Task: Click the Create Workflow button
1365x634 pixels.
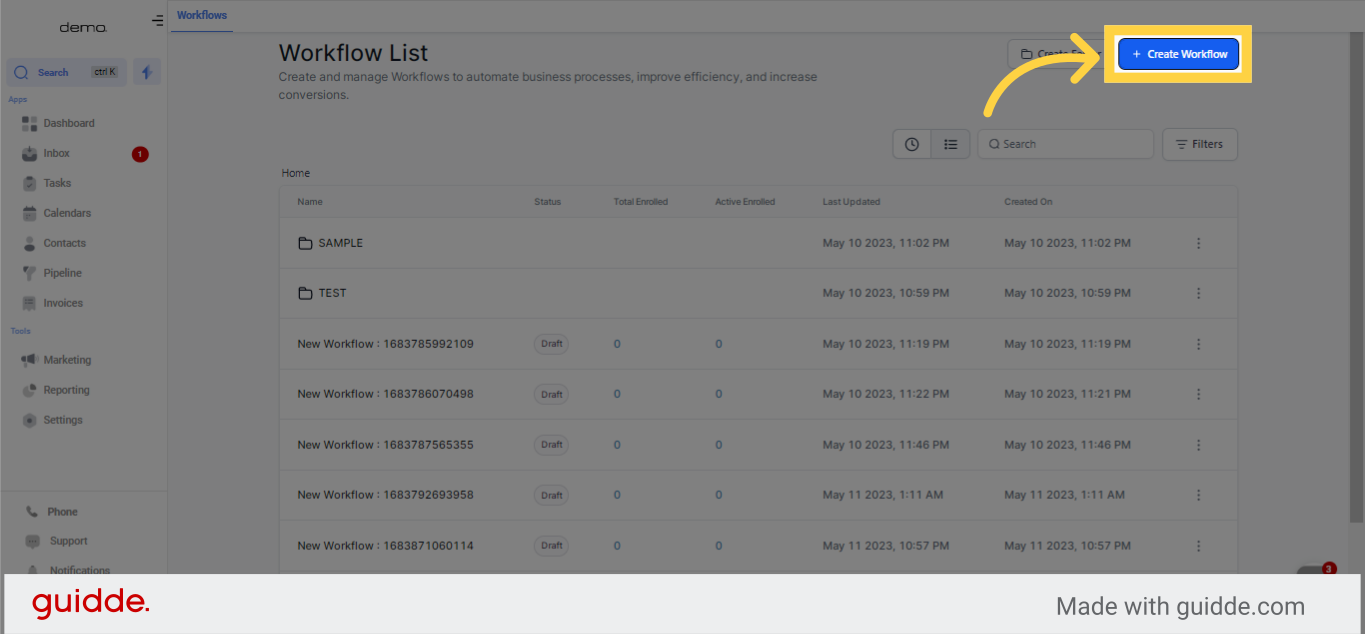Action: click(x=1178, y=53)
